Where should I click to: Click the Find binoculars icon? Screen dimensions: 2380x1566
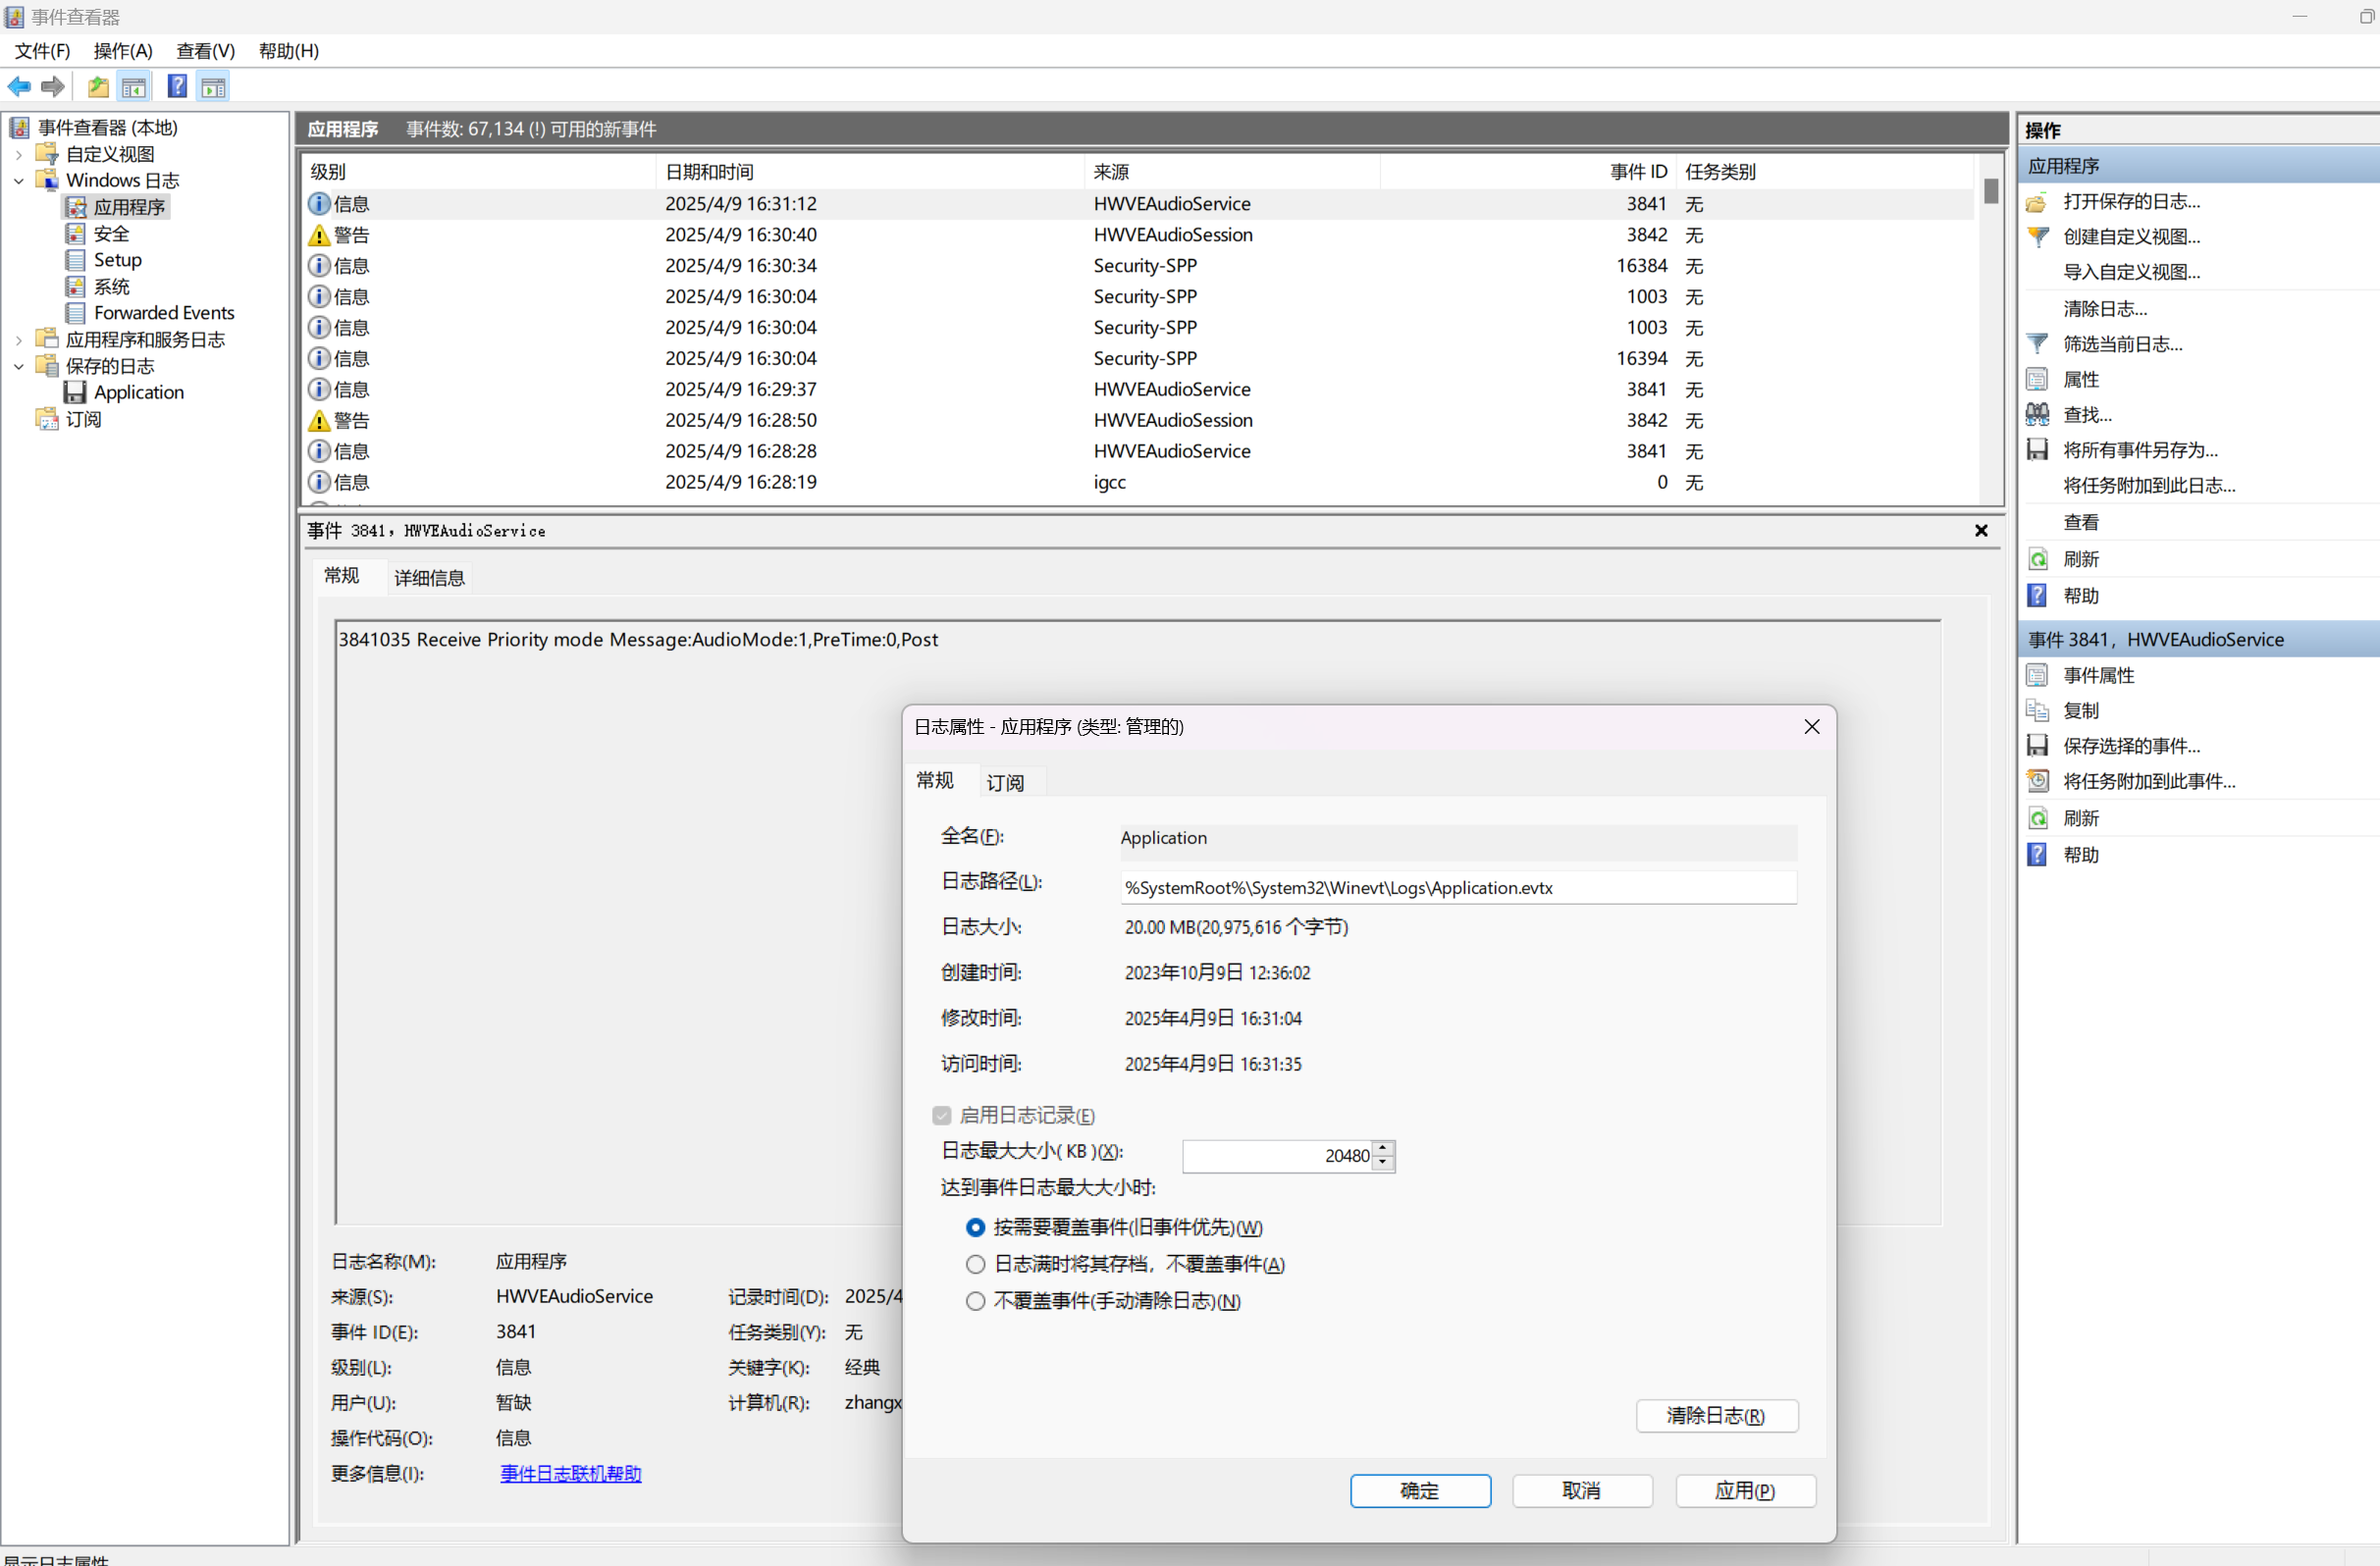[x=2037, y=414]
